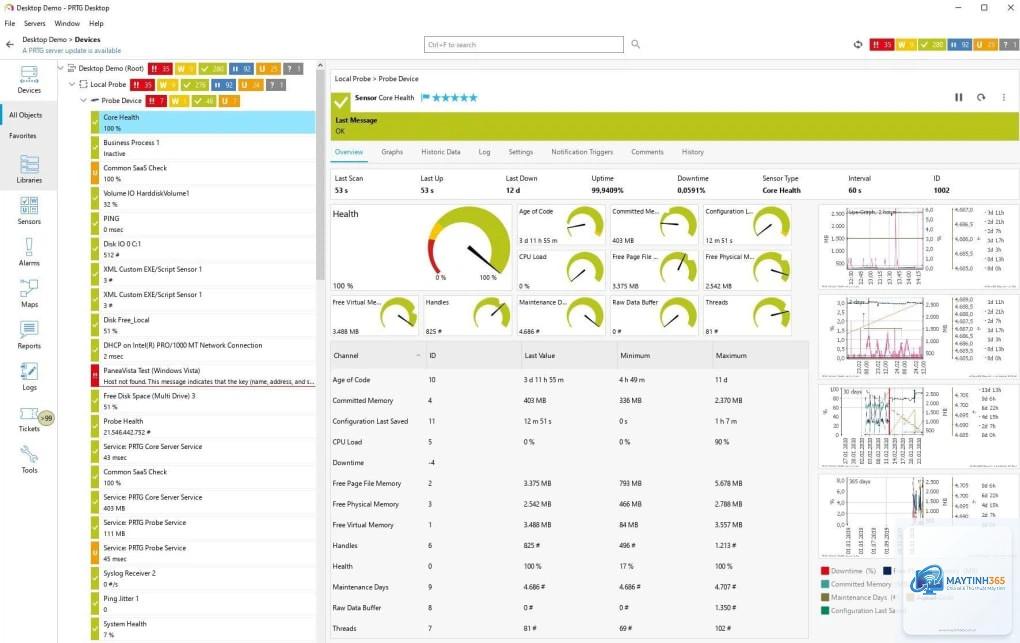
Task: Select the Syslog Receiver 2 sensor
Action: click(203, 579)
